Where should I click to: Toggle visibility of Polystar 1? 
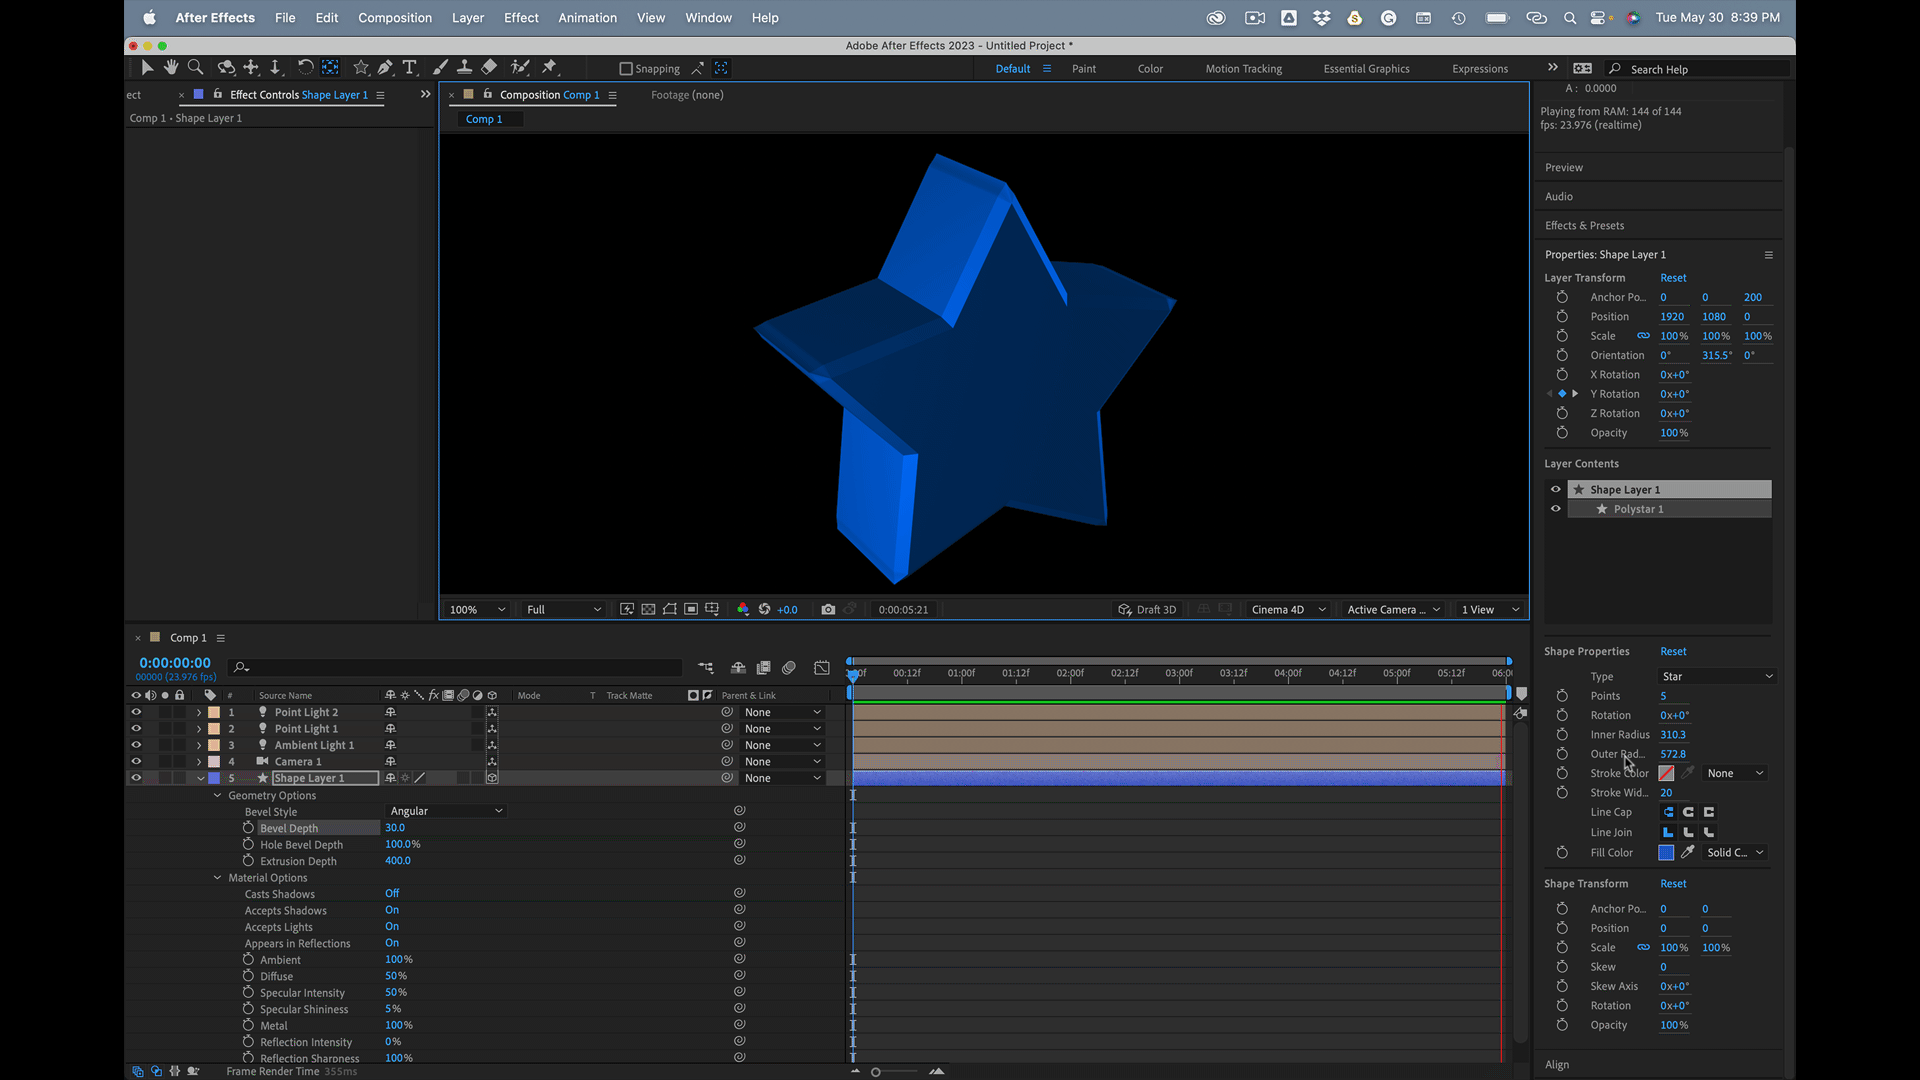click(1555, 509)
